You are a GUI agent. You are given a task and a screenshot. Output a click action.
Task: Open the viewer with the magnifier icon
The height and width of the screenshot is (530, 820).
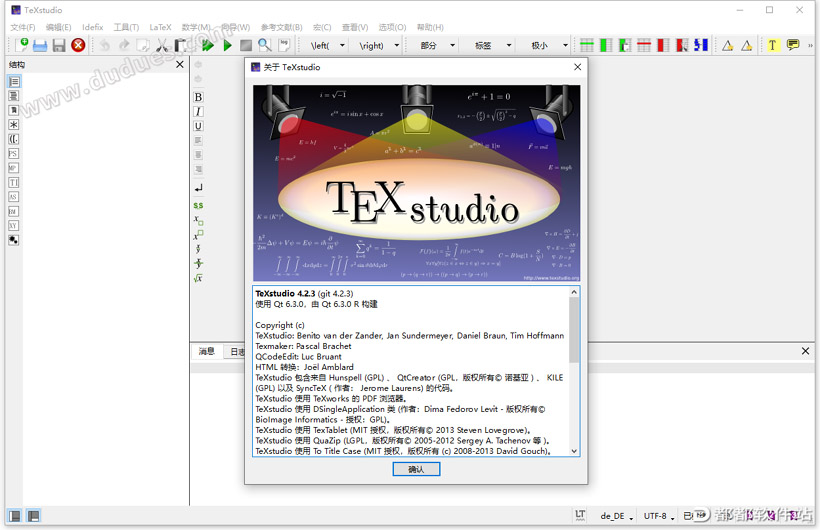tap(265, 46)
